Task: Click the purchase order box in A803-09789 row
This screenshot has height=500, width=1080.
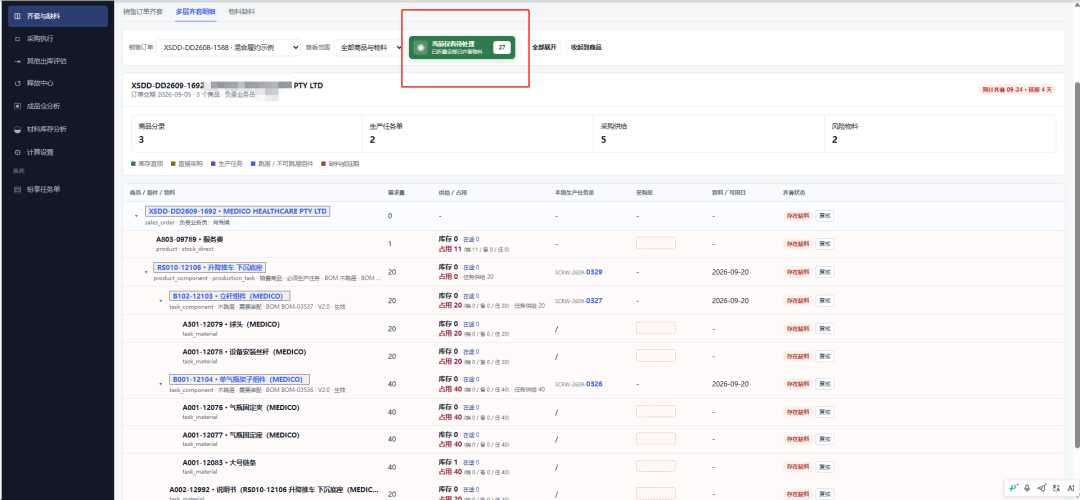Action: (x=656, y=243)
